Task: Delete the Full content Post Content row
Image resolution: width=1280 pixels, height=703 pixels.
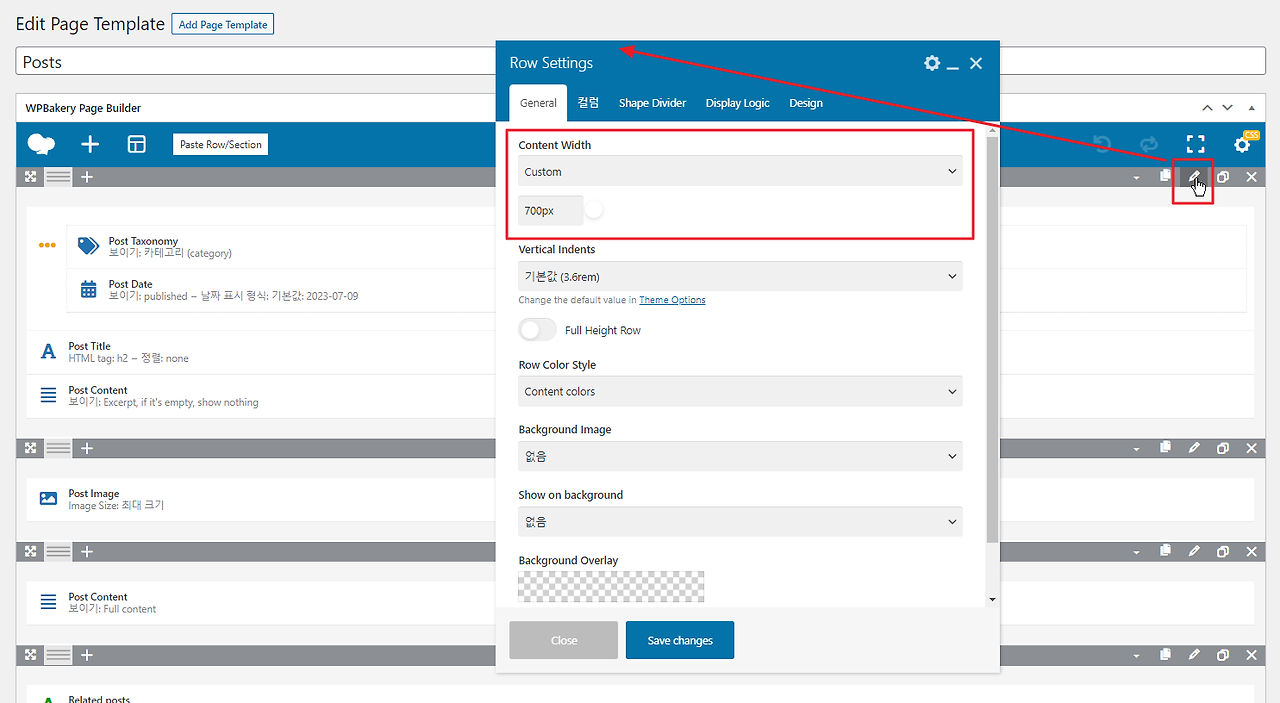Action: click(1251, 552)
